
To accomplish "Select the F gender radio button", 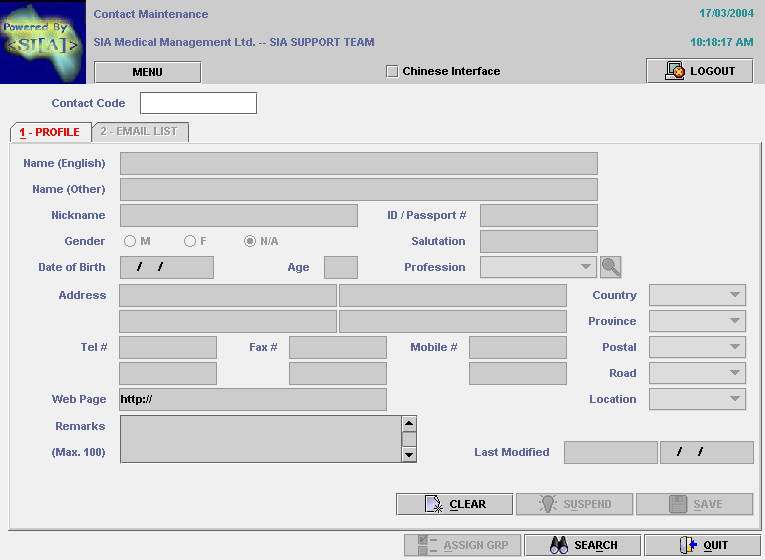I will click(190, 241).
